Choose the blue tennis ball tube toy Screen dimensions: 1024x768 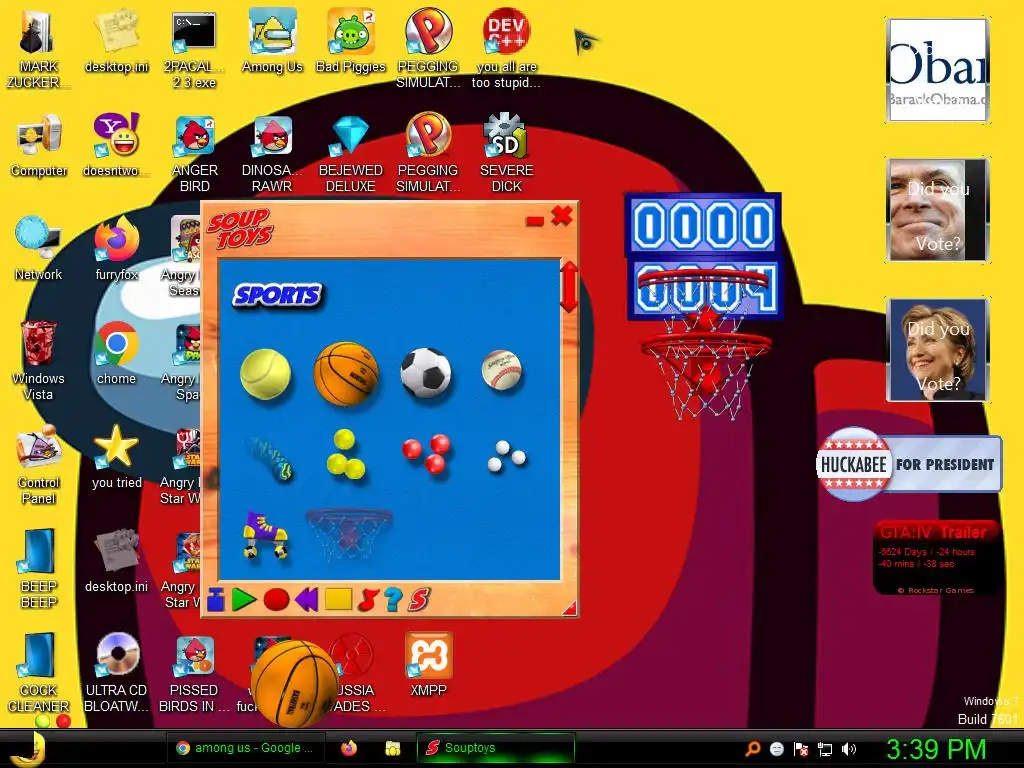[x=270, y=458]
